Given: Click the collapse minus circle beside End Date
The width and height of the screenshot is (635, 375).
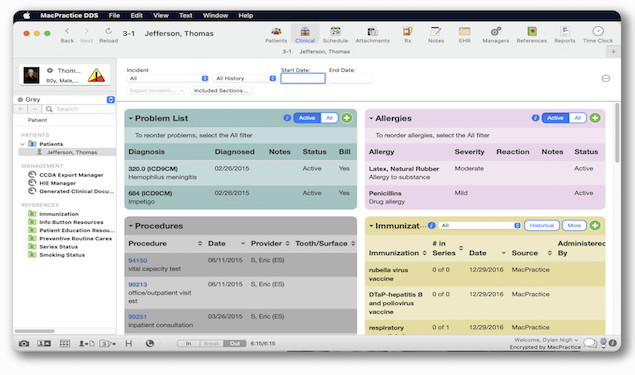Looking at the screenshot, I should [x=605, y=78].
